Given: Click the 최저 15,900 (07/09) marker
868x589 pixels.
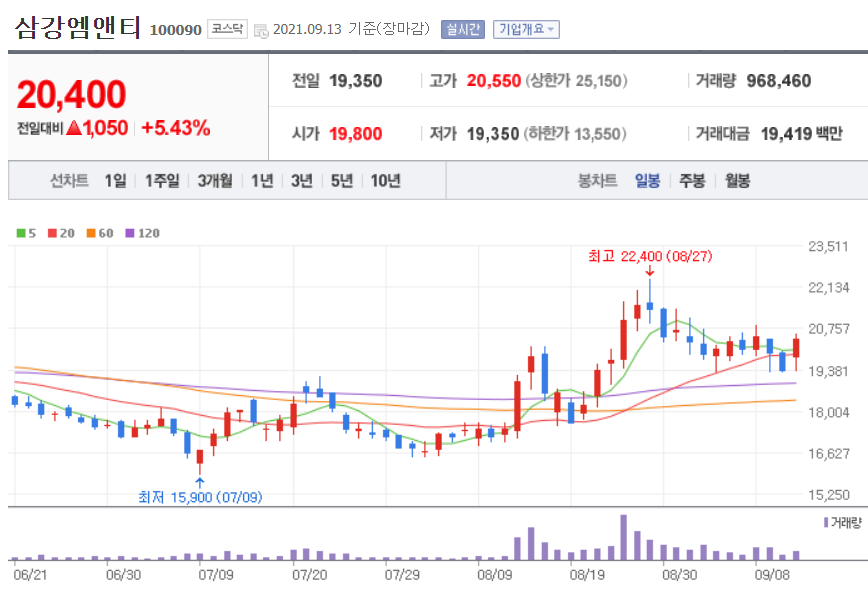Looking at the screenshot, I should point(200,497).
